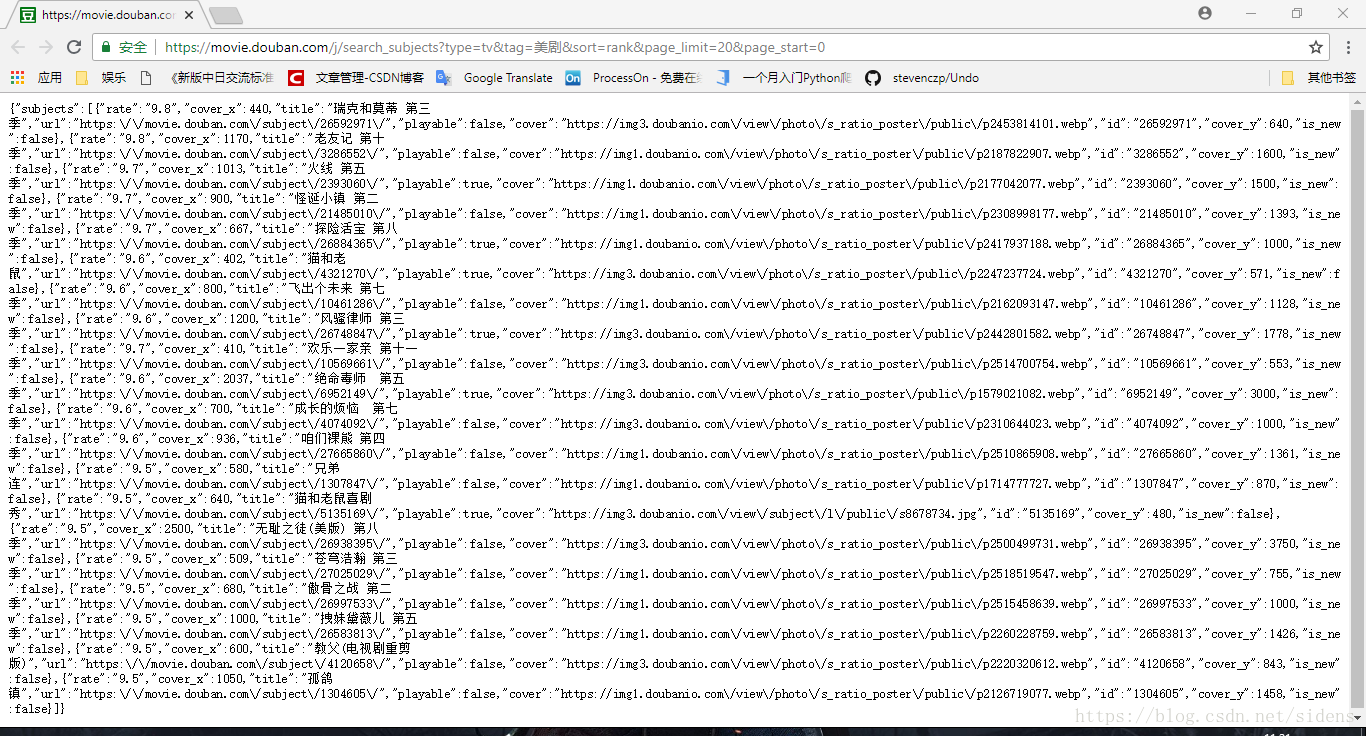1366x736 pixels.
Task: Click the title text "探险活宝 第八"
Action: [355, 228]
